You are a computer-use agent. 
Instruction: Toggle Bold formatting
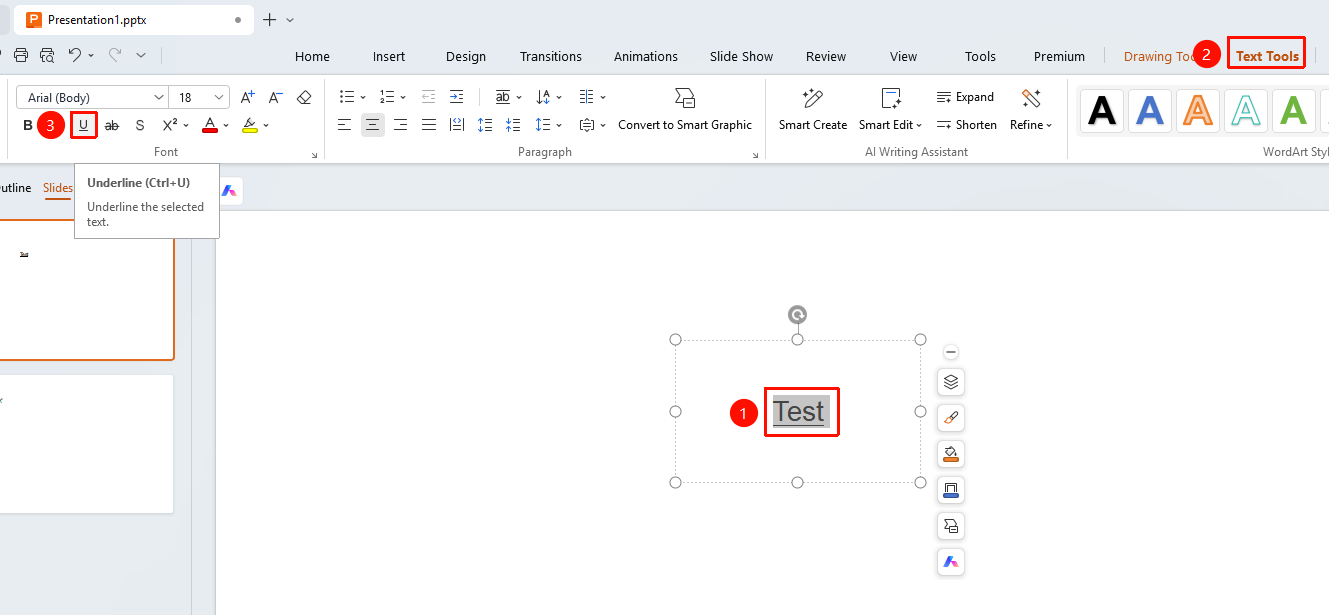coord(28,125)
